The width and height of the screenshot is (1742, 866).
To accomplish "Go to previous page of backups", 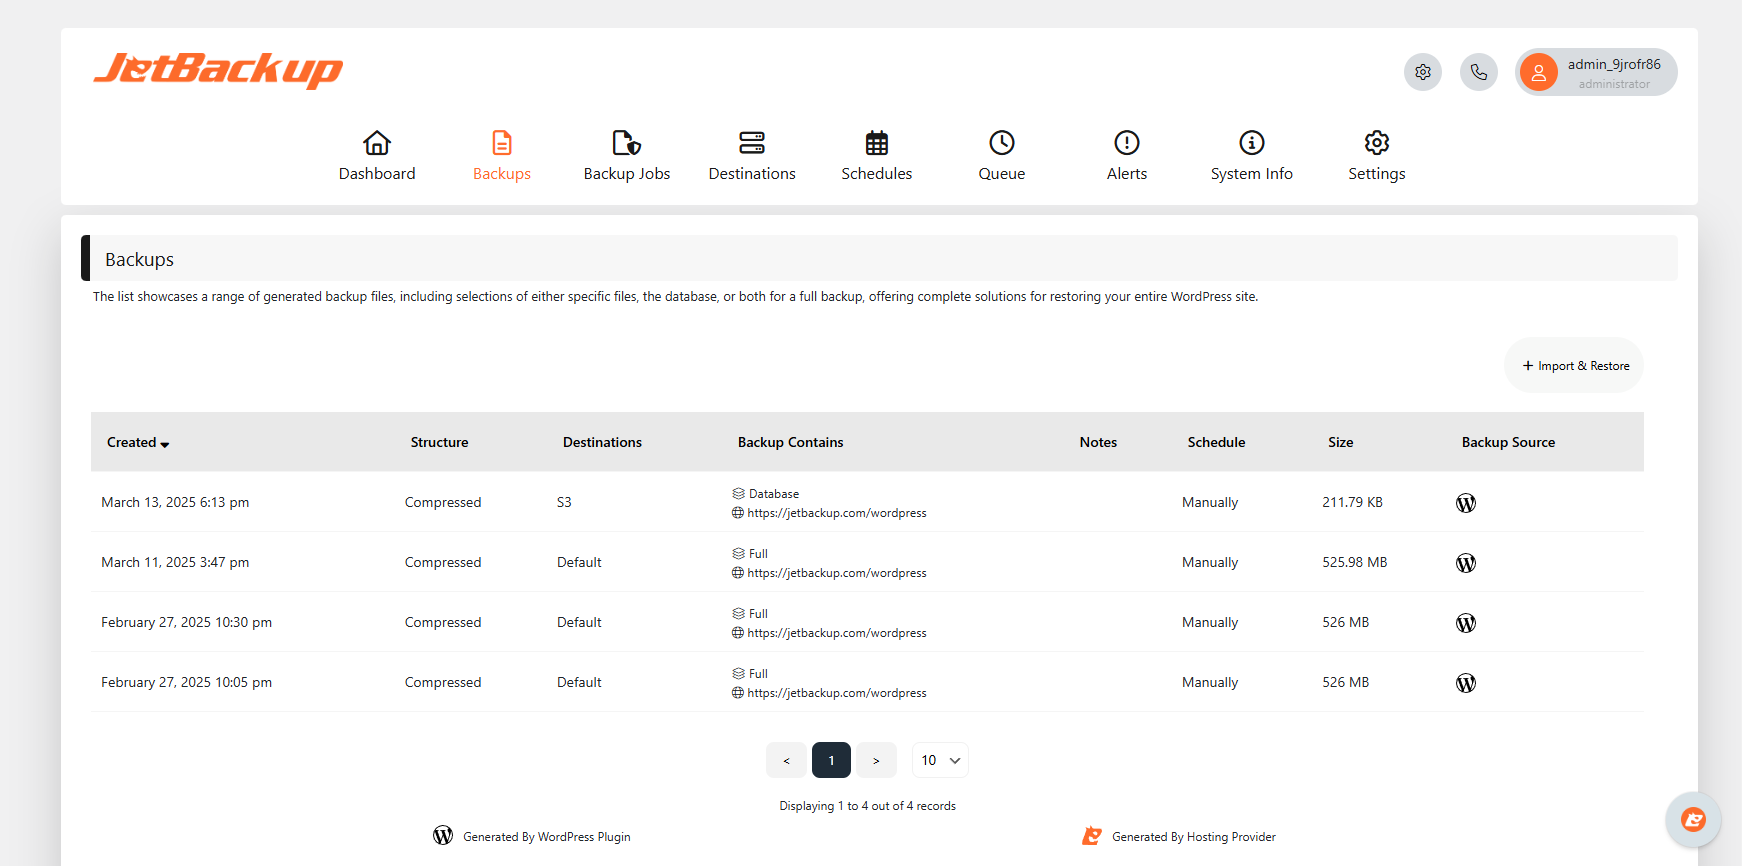I will [786, 760].
